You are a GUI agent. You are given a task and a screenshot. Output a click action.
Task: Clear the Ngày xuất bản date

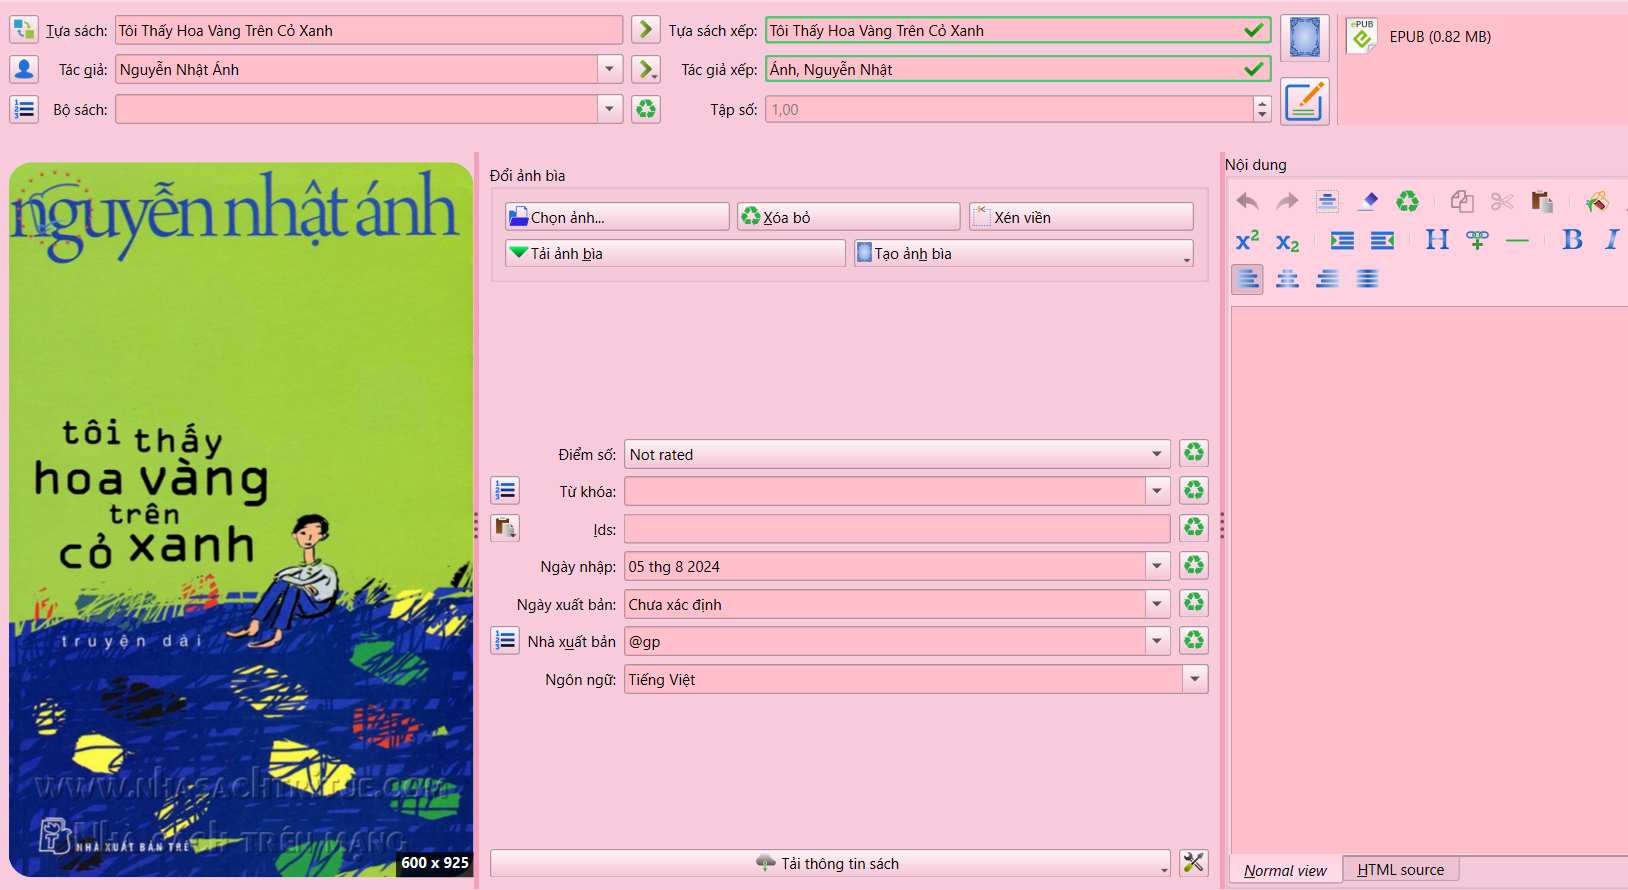point(1194,603)
